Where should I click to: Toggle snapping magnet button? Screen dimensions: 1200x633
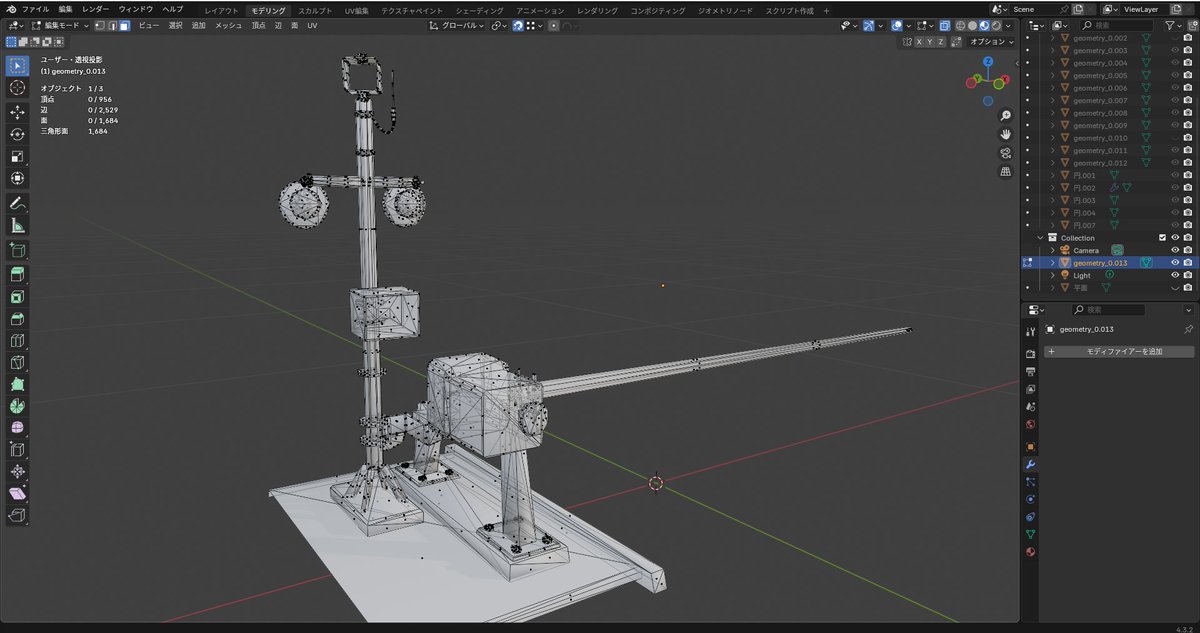point(518,25)
